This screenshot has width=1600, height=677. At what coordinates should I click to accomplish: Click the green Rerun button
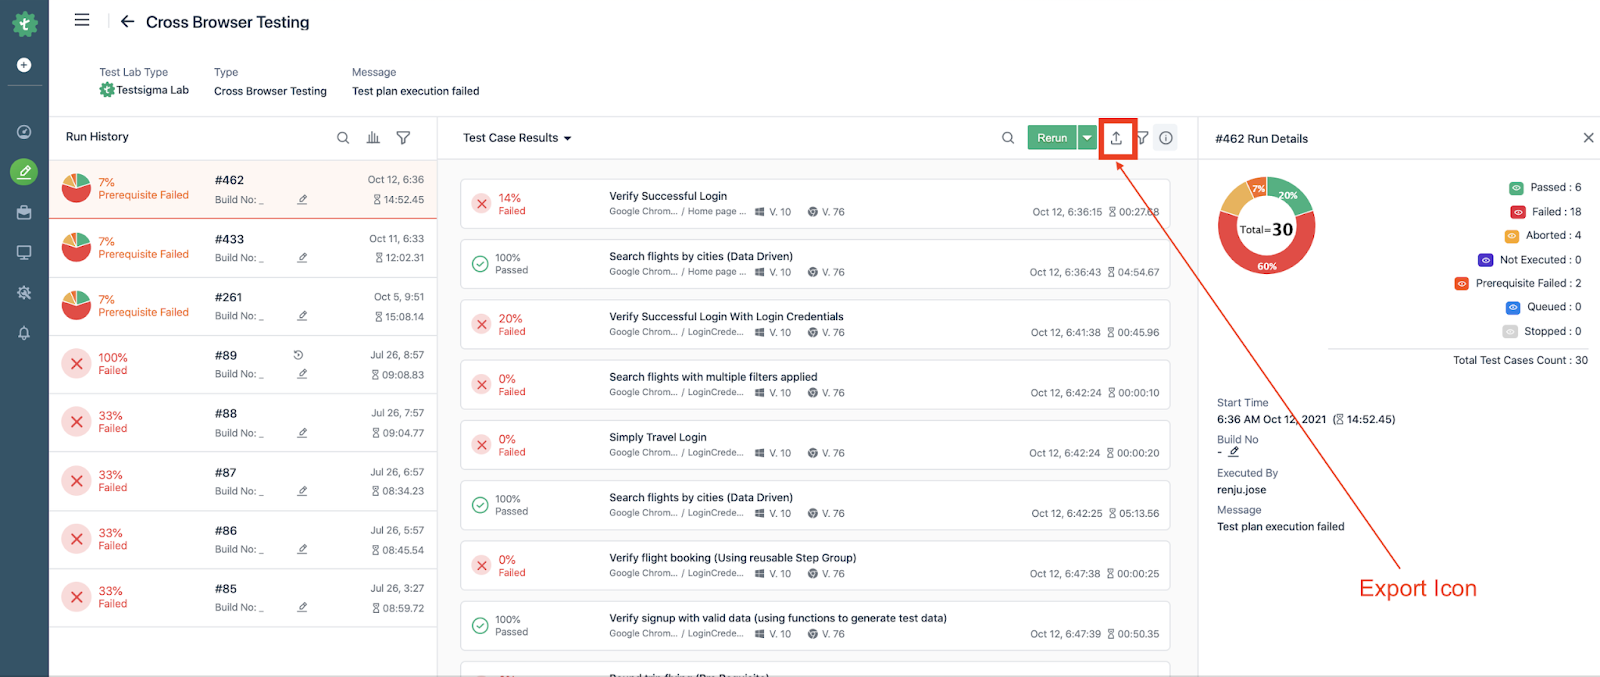(x=1052, y=138)
